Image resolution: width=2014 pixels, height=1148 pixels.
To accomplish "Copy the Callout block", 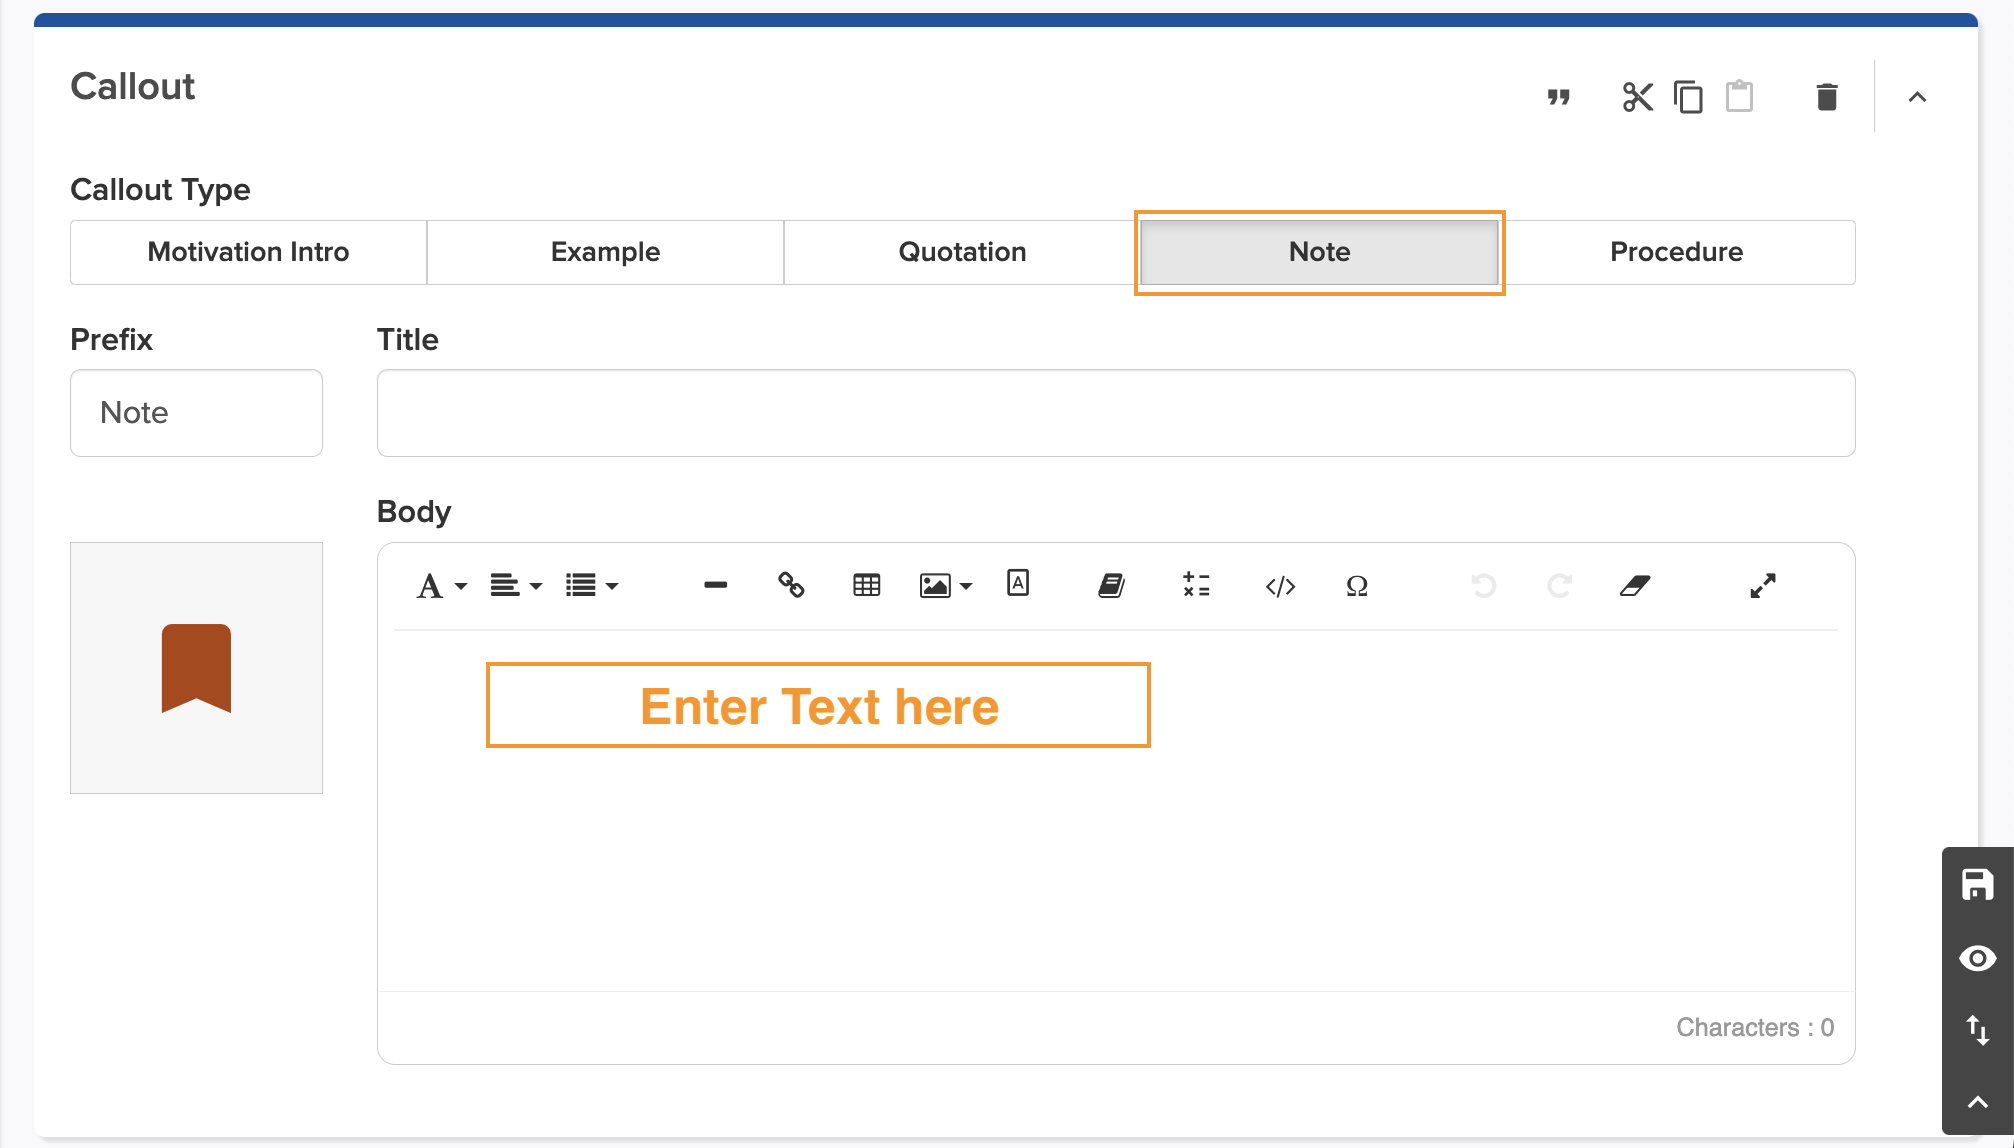I will point(1688,97).
